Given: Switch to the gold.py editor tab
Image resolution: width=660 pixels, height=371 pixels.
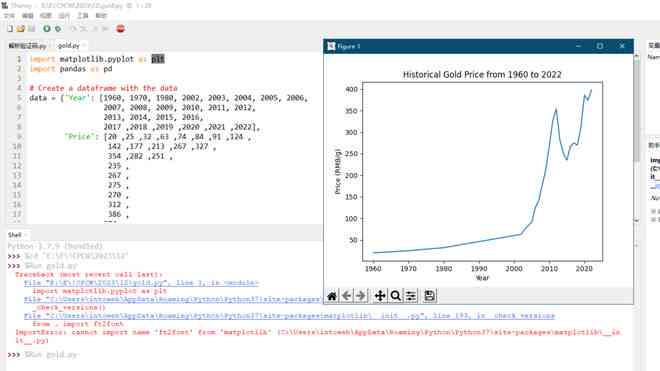Looking at the screenshot, I should [x=68, y=45].
